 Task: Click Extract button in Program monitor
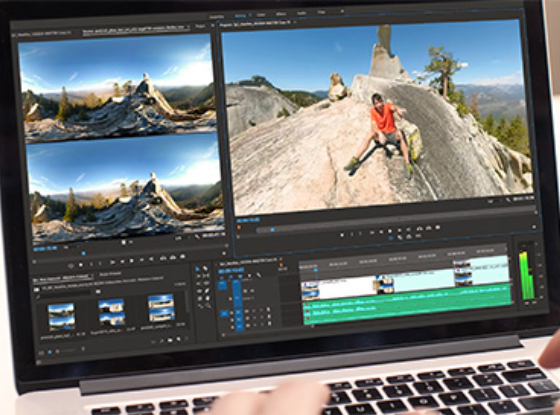428,228
